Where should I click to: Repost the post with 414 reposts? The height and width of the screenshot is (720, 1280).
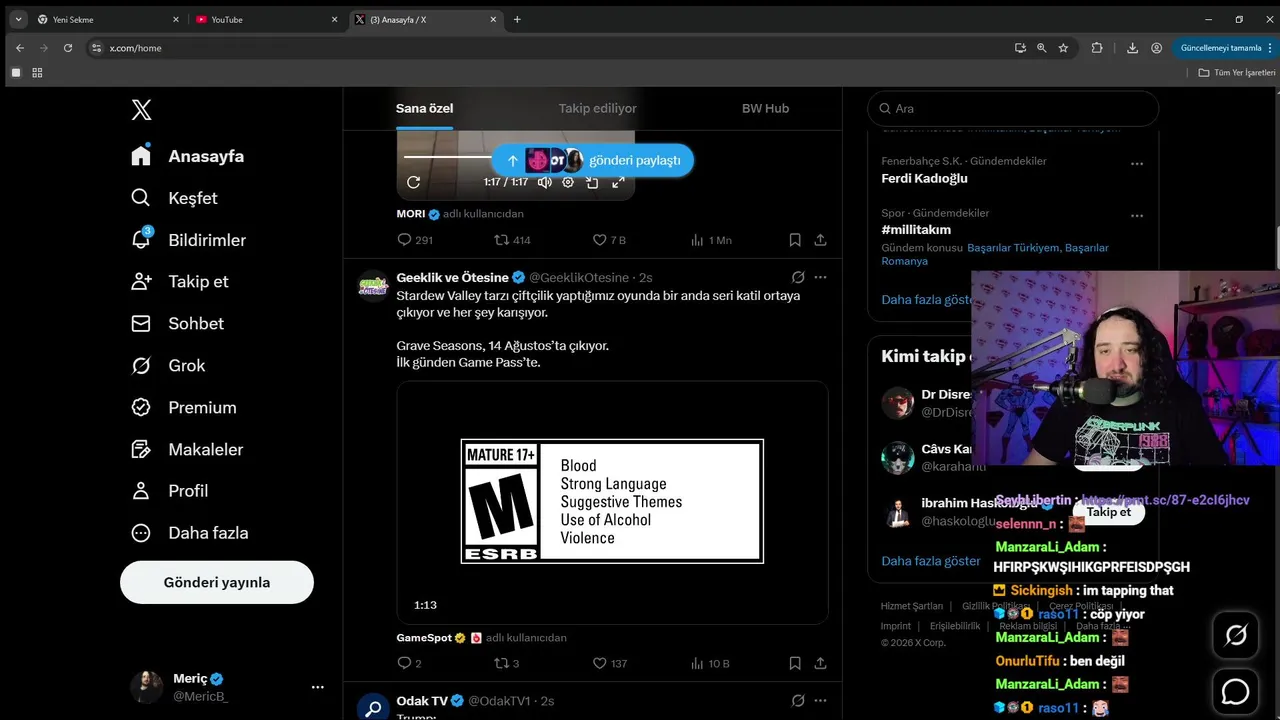(x=513, y=240)
